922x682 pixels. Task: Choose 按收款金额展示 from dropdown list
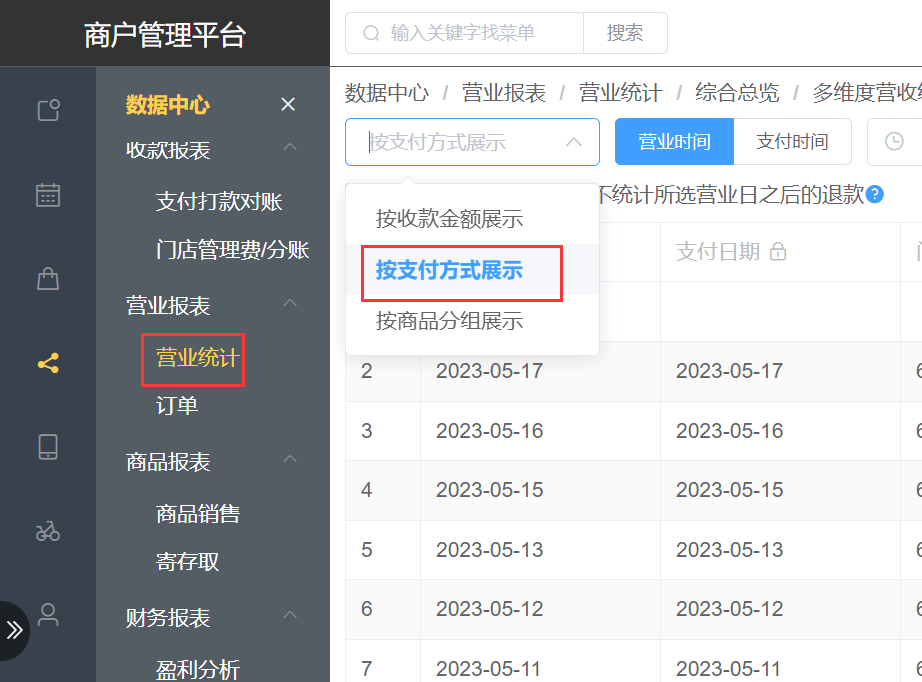click(x=449, y=218)
